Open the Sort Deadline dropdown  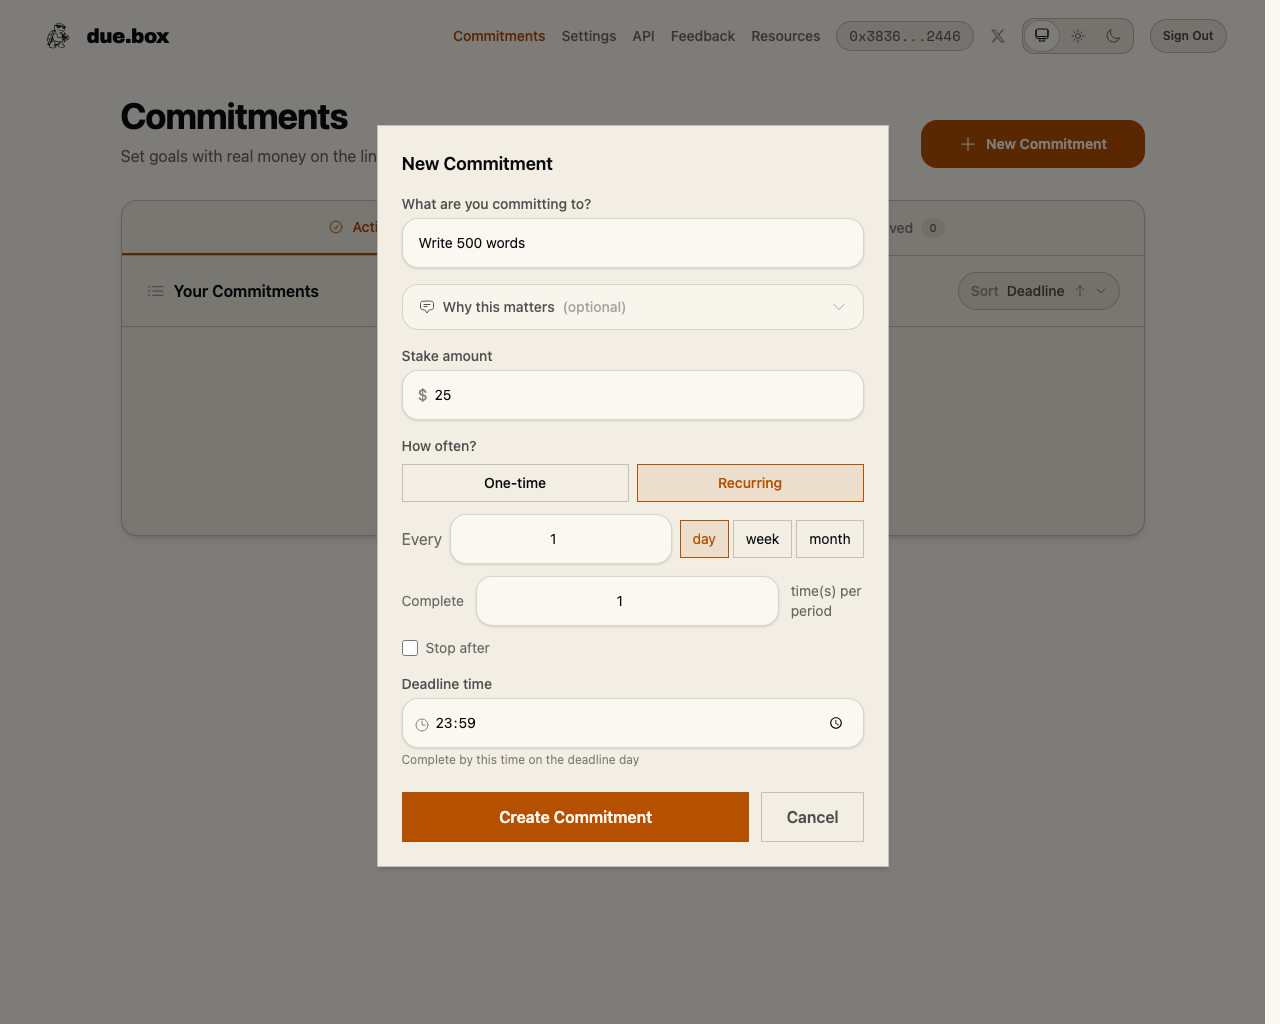tap(1038, 291)
